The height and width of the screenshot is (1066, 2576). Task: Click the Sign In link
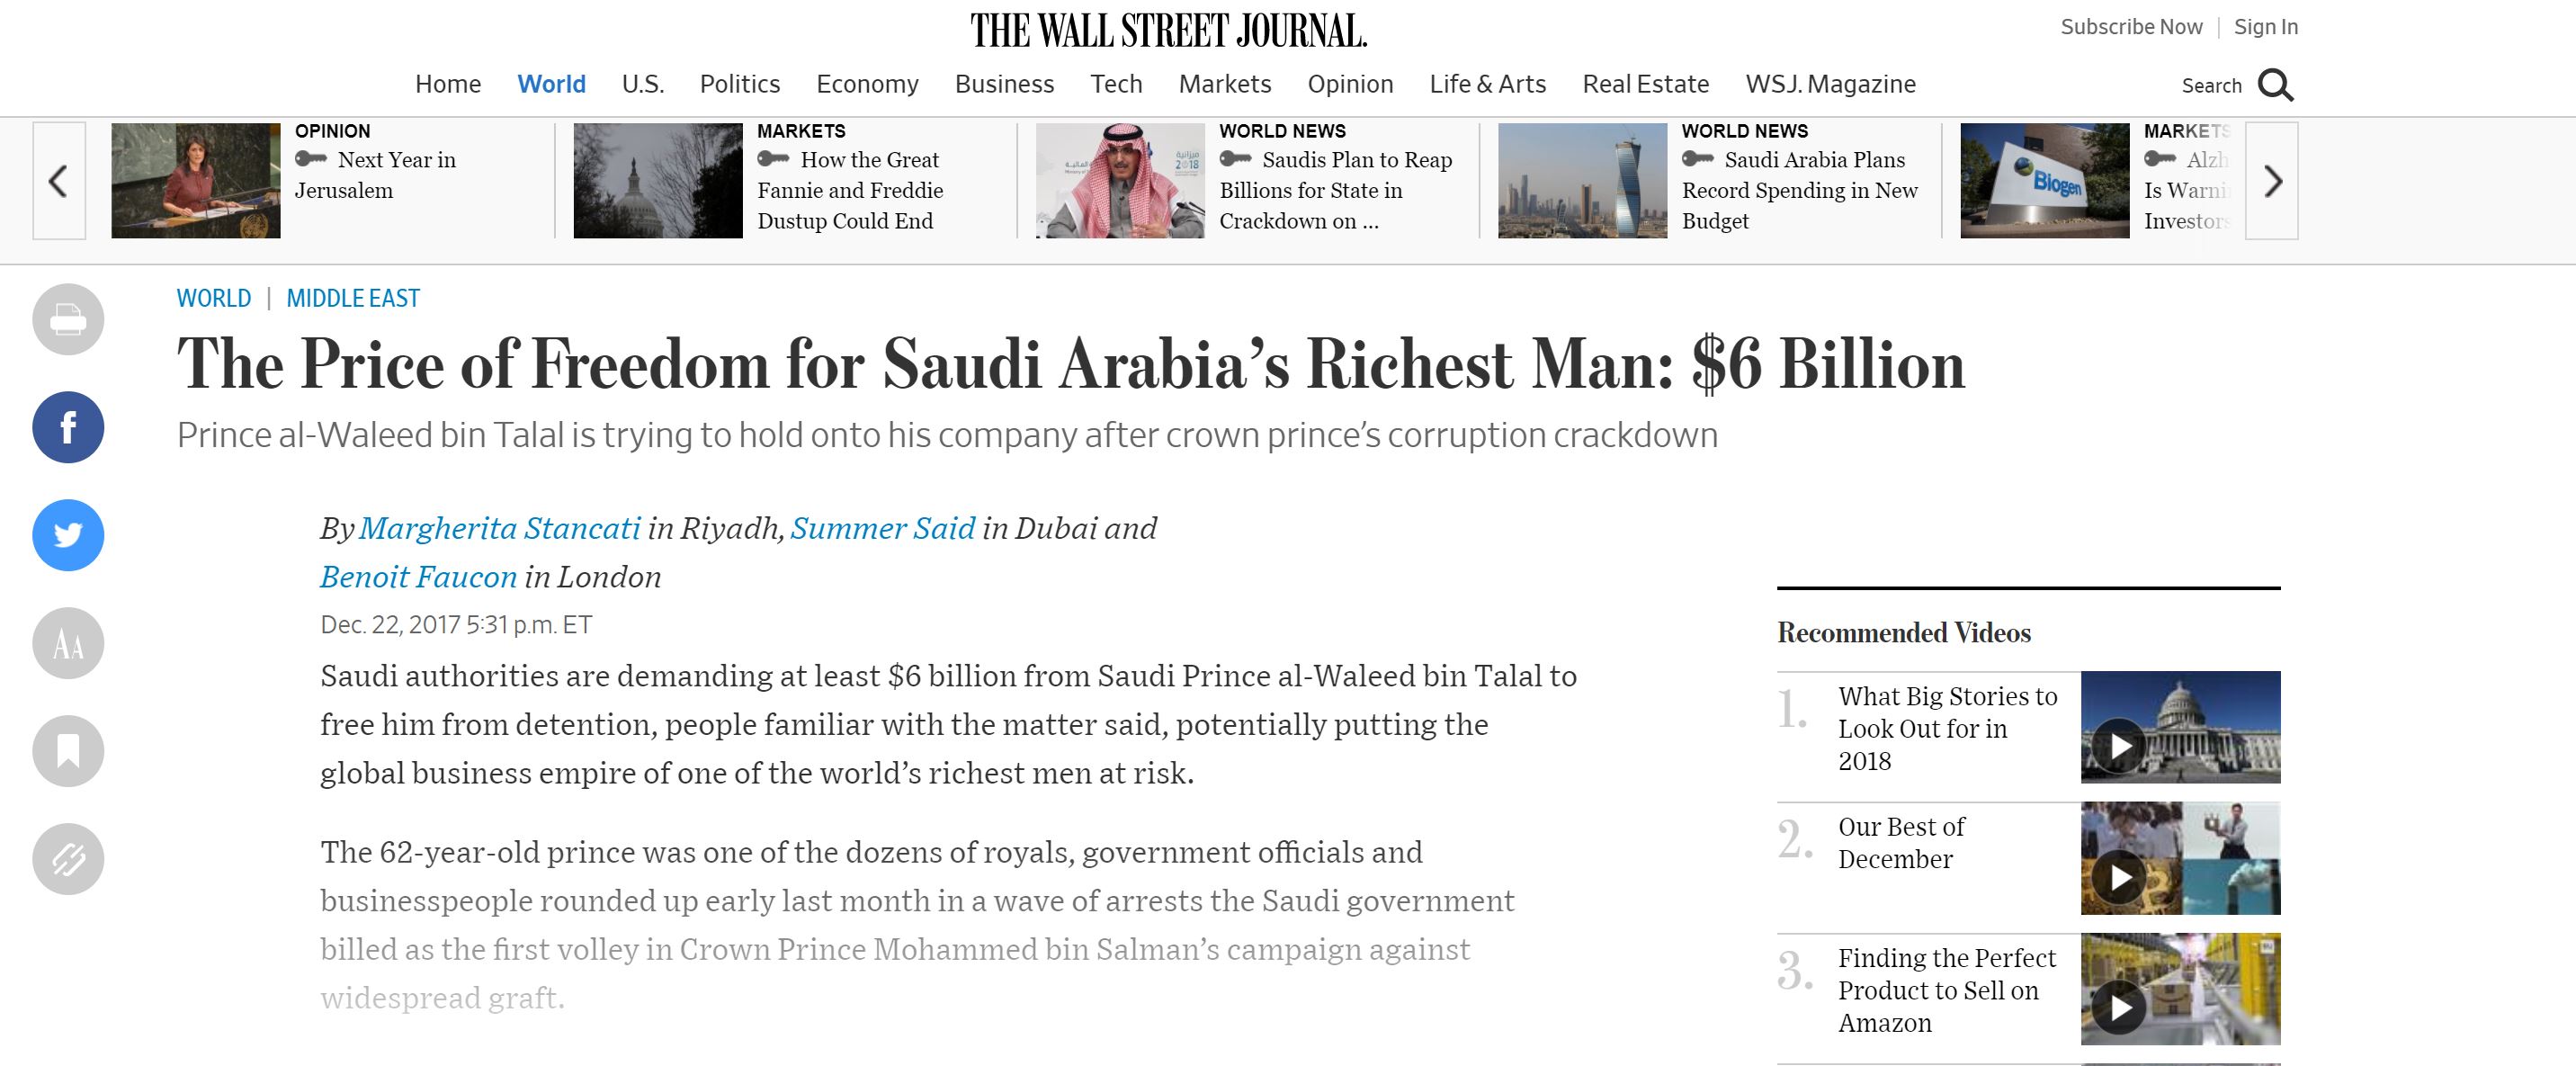pyautogui.click(x=2265, y=27)
